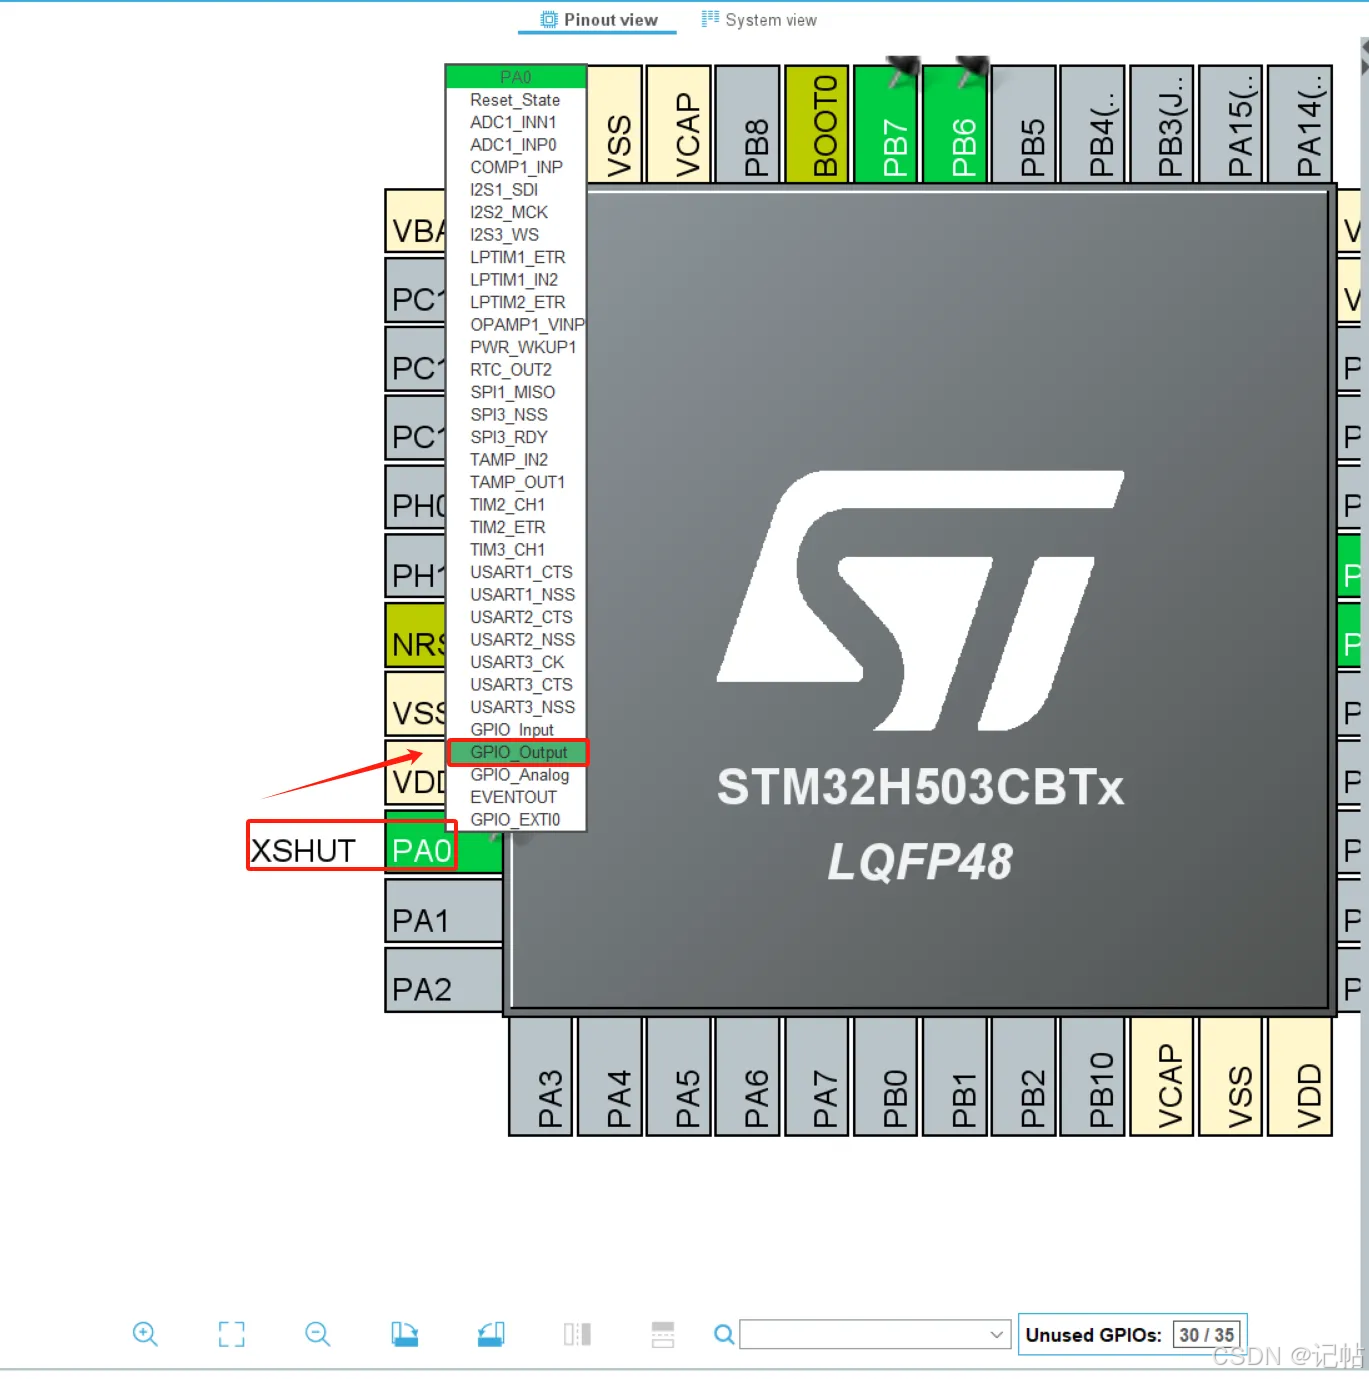The width and height of the screenshot is (1369, 1379).
Task: Rotate the chip counter-clockwise with toolbar icon
Action: tap(491, 1334)
